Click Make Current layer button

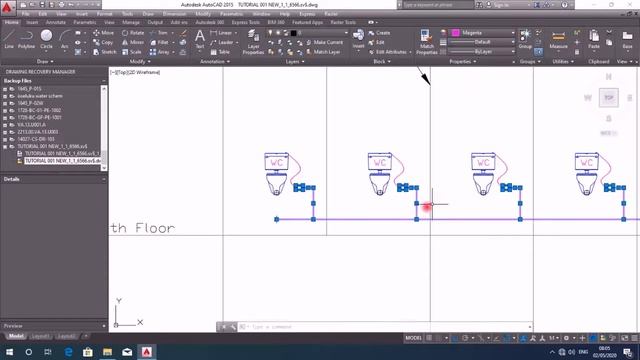(x=324, y=42)
